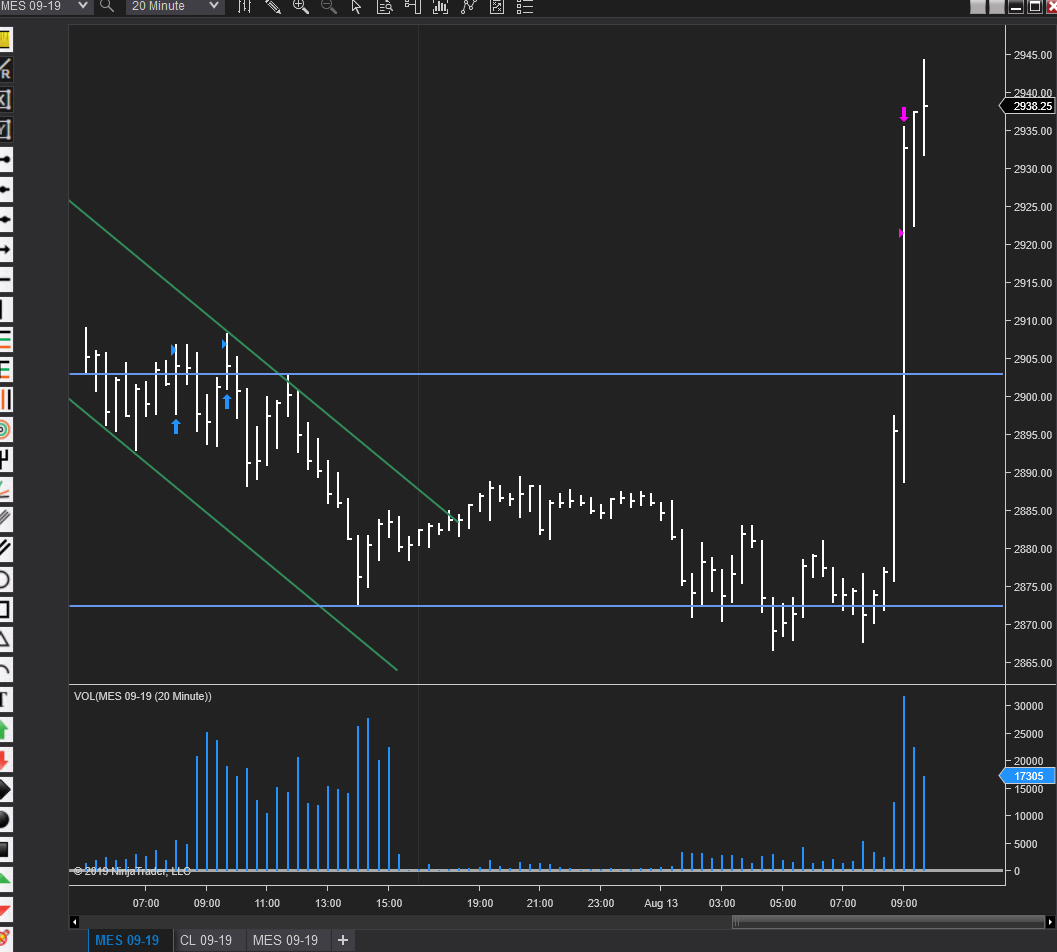Click the zoom in magnifier icon
The height and width of the screenshot is (952, 1057).
click(x=301, y=7)
